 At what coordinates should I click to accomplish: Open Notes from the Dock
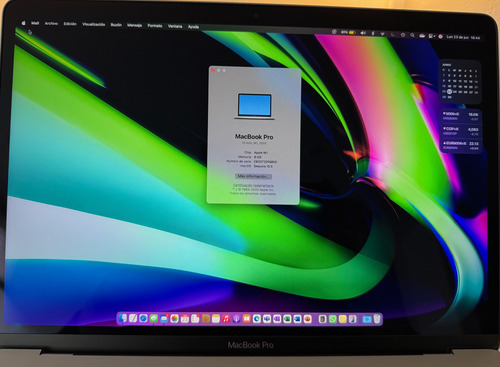216,319
